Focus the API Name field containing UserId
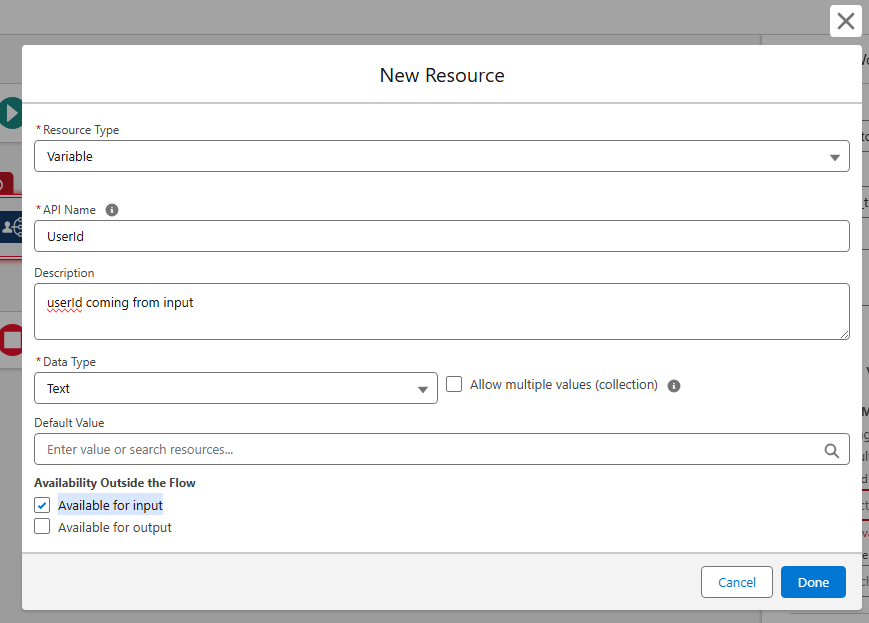 pos(441,236)
